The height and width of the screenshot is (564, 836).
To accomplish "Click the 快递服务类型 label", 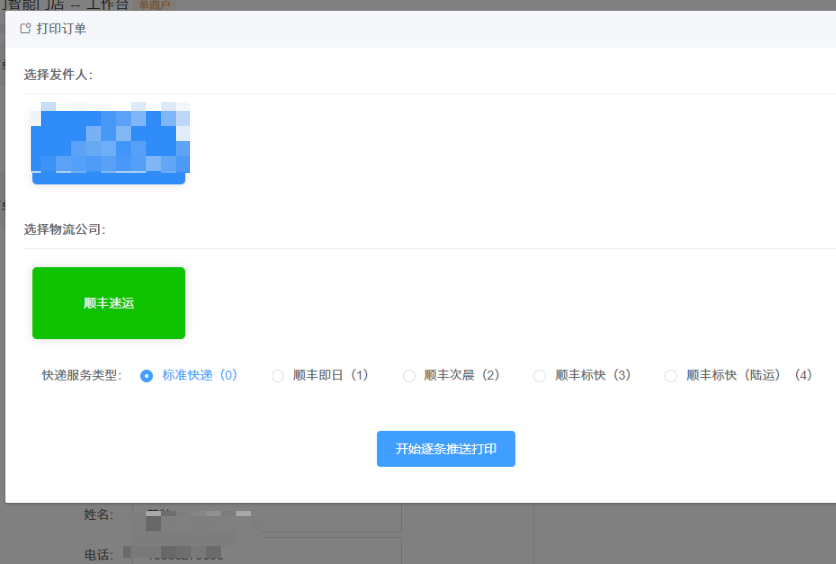I will click(x=82, y=375).
